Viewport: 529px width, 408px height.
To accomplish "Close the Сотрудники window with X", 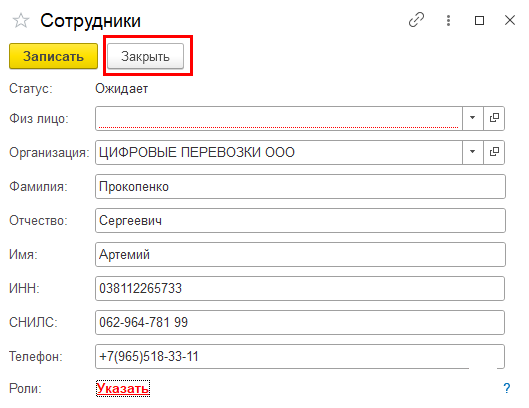I will pos(510,20).
